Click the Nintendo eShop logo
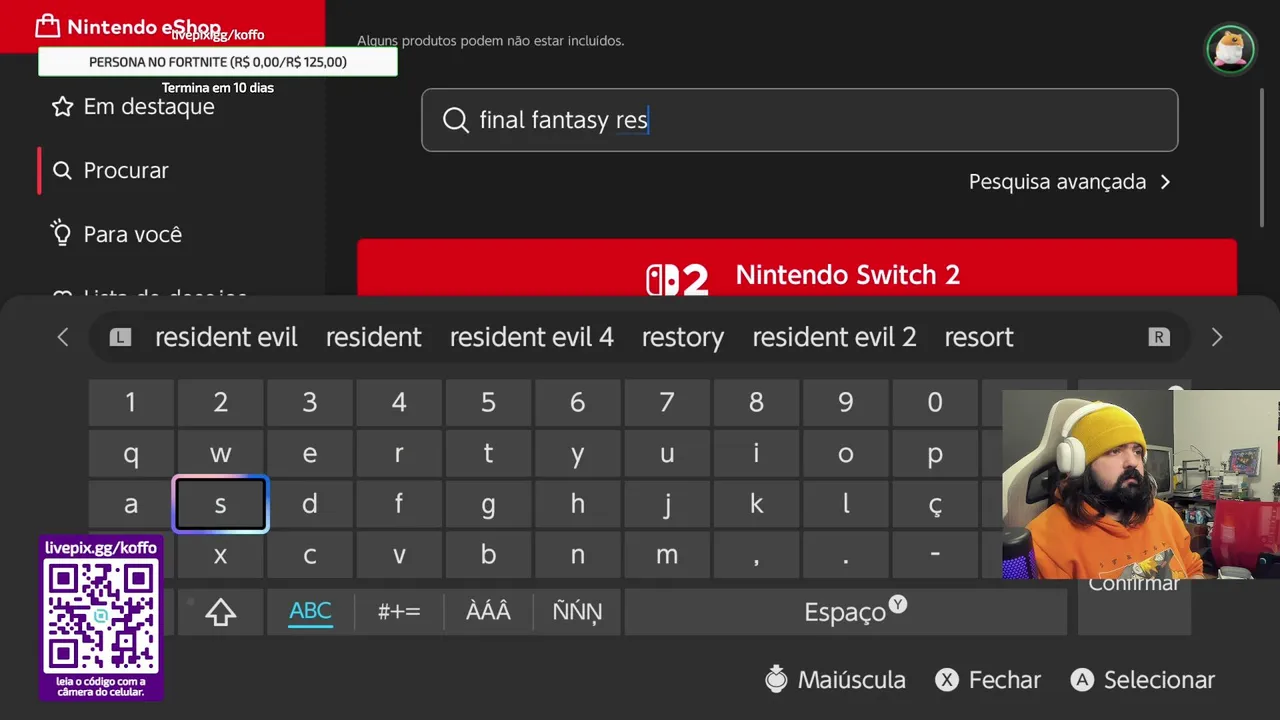This screenshot has height=720, width=1280. coord(128,26)
